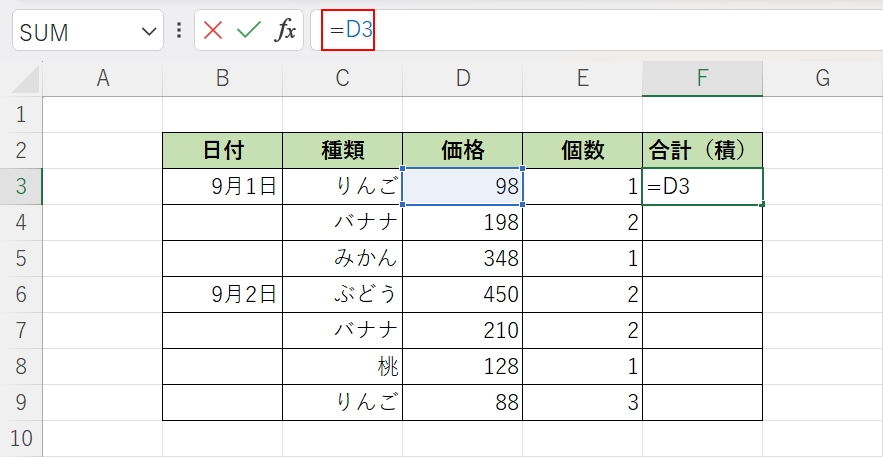This screenshot has height=457, width=883.
Task: Open Insert Function fx dialog
Action: (x=286, y=31)
